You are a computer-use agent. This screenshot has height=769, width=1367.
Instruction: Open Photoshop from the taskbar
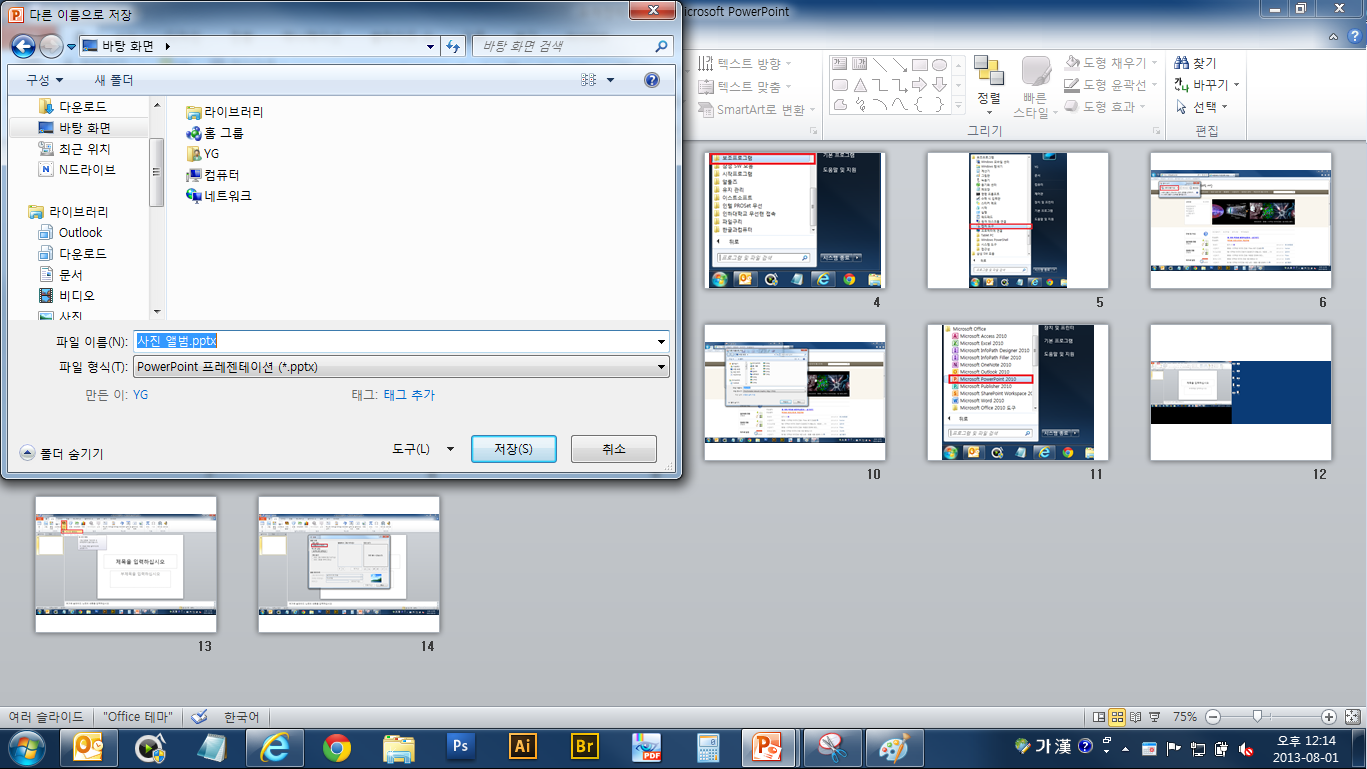[461, 746]
